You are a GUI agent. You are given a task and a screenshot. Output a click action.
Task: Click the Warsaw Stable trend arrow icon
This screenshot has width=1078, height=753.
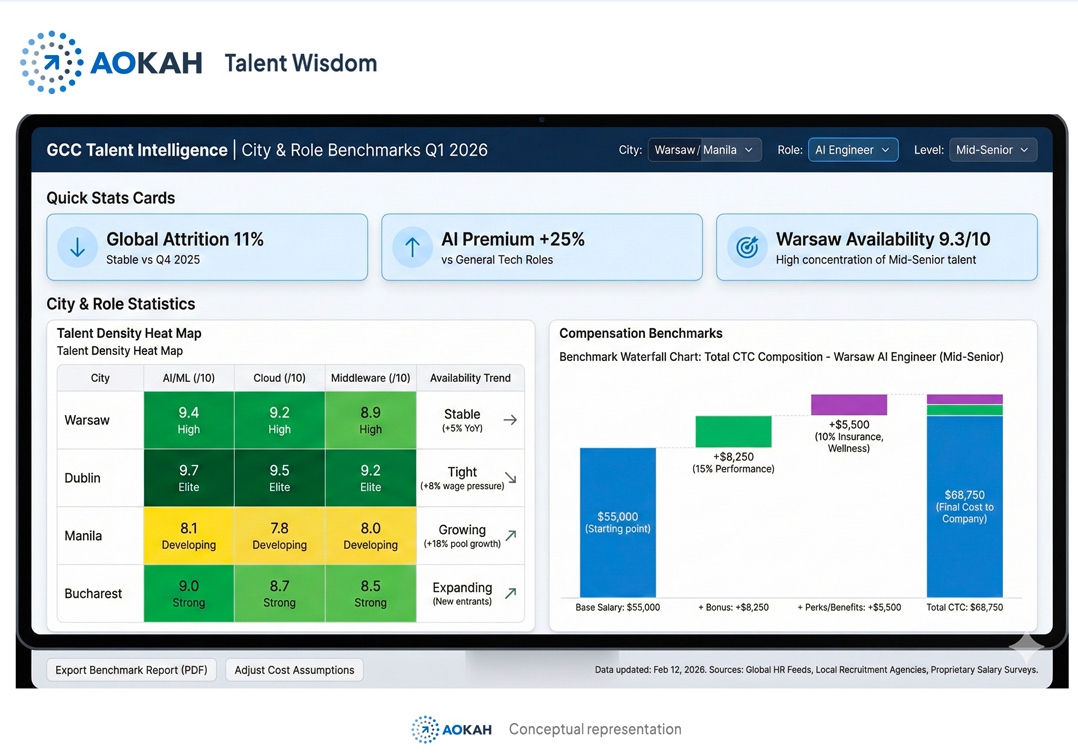[x=510, y=420]
